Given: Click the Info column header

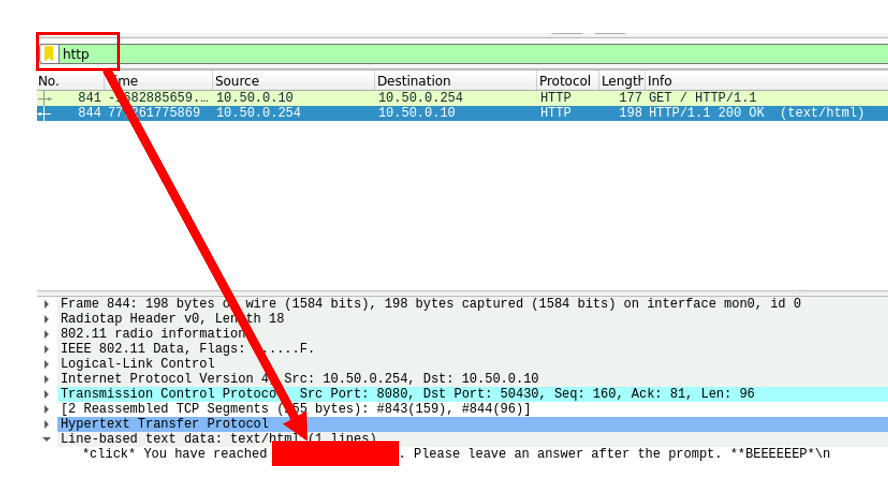Looking at the screenshot, I should pyautogui.click(x=760, y=81).
